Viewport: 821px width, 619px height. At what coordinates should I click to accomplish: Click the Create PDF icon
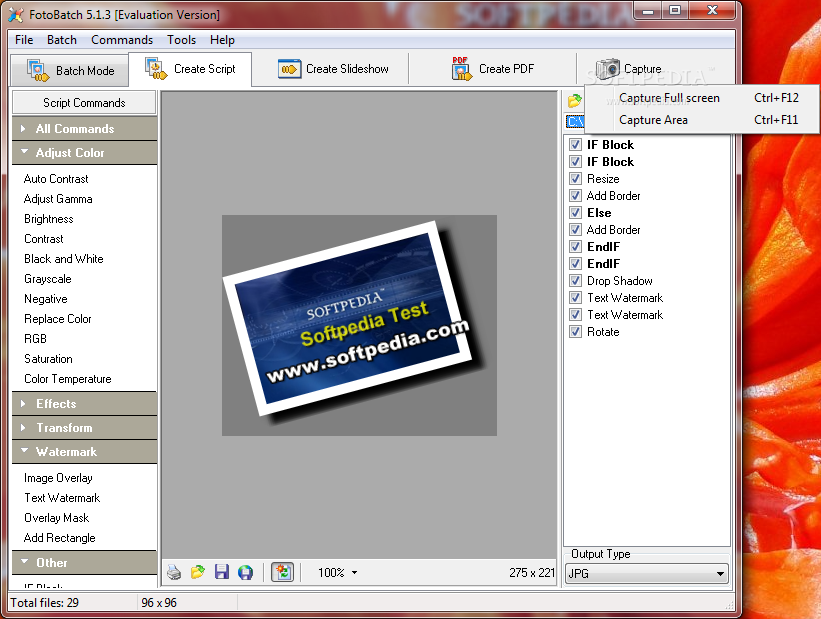click(x=461, y=69)
